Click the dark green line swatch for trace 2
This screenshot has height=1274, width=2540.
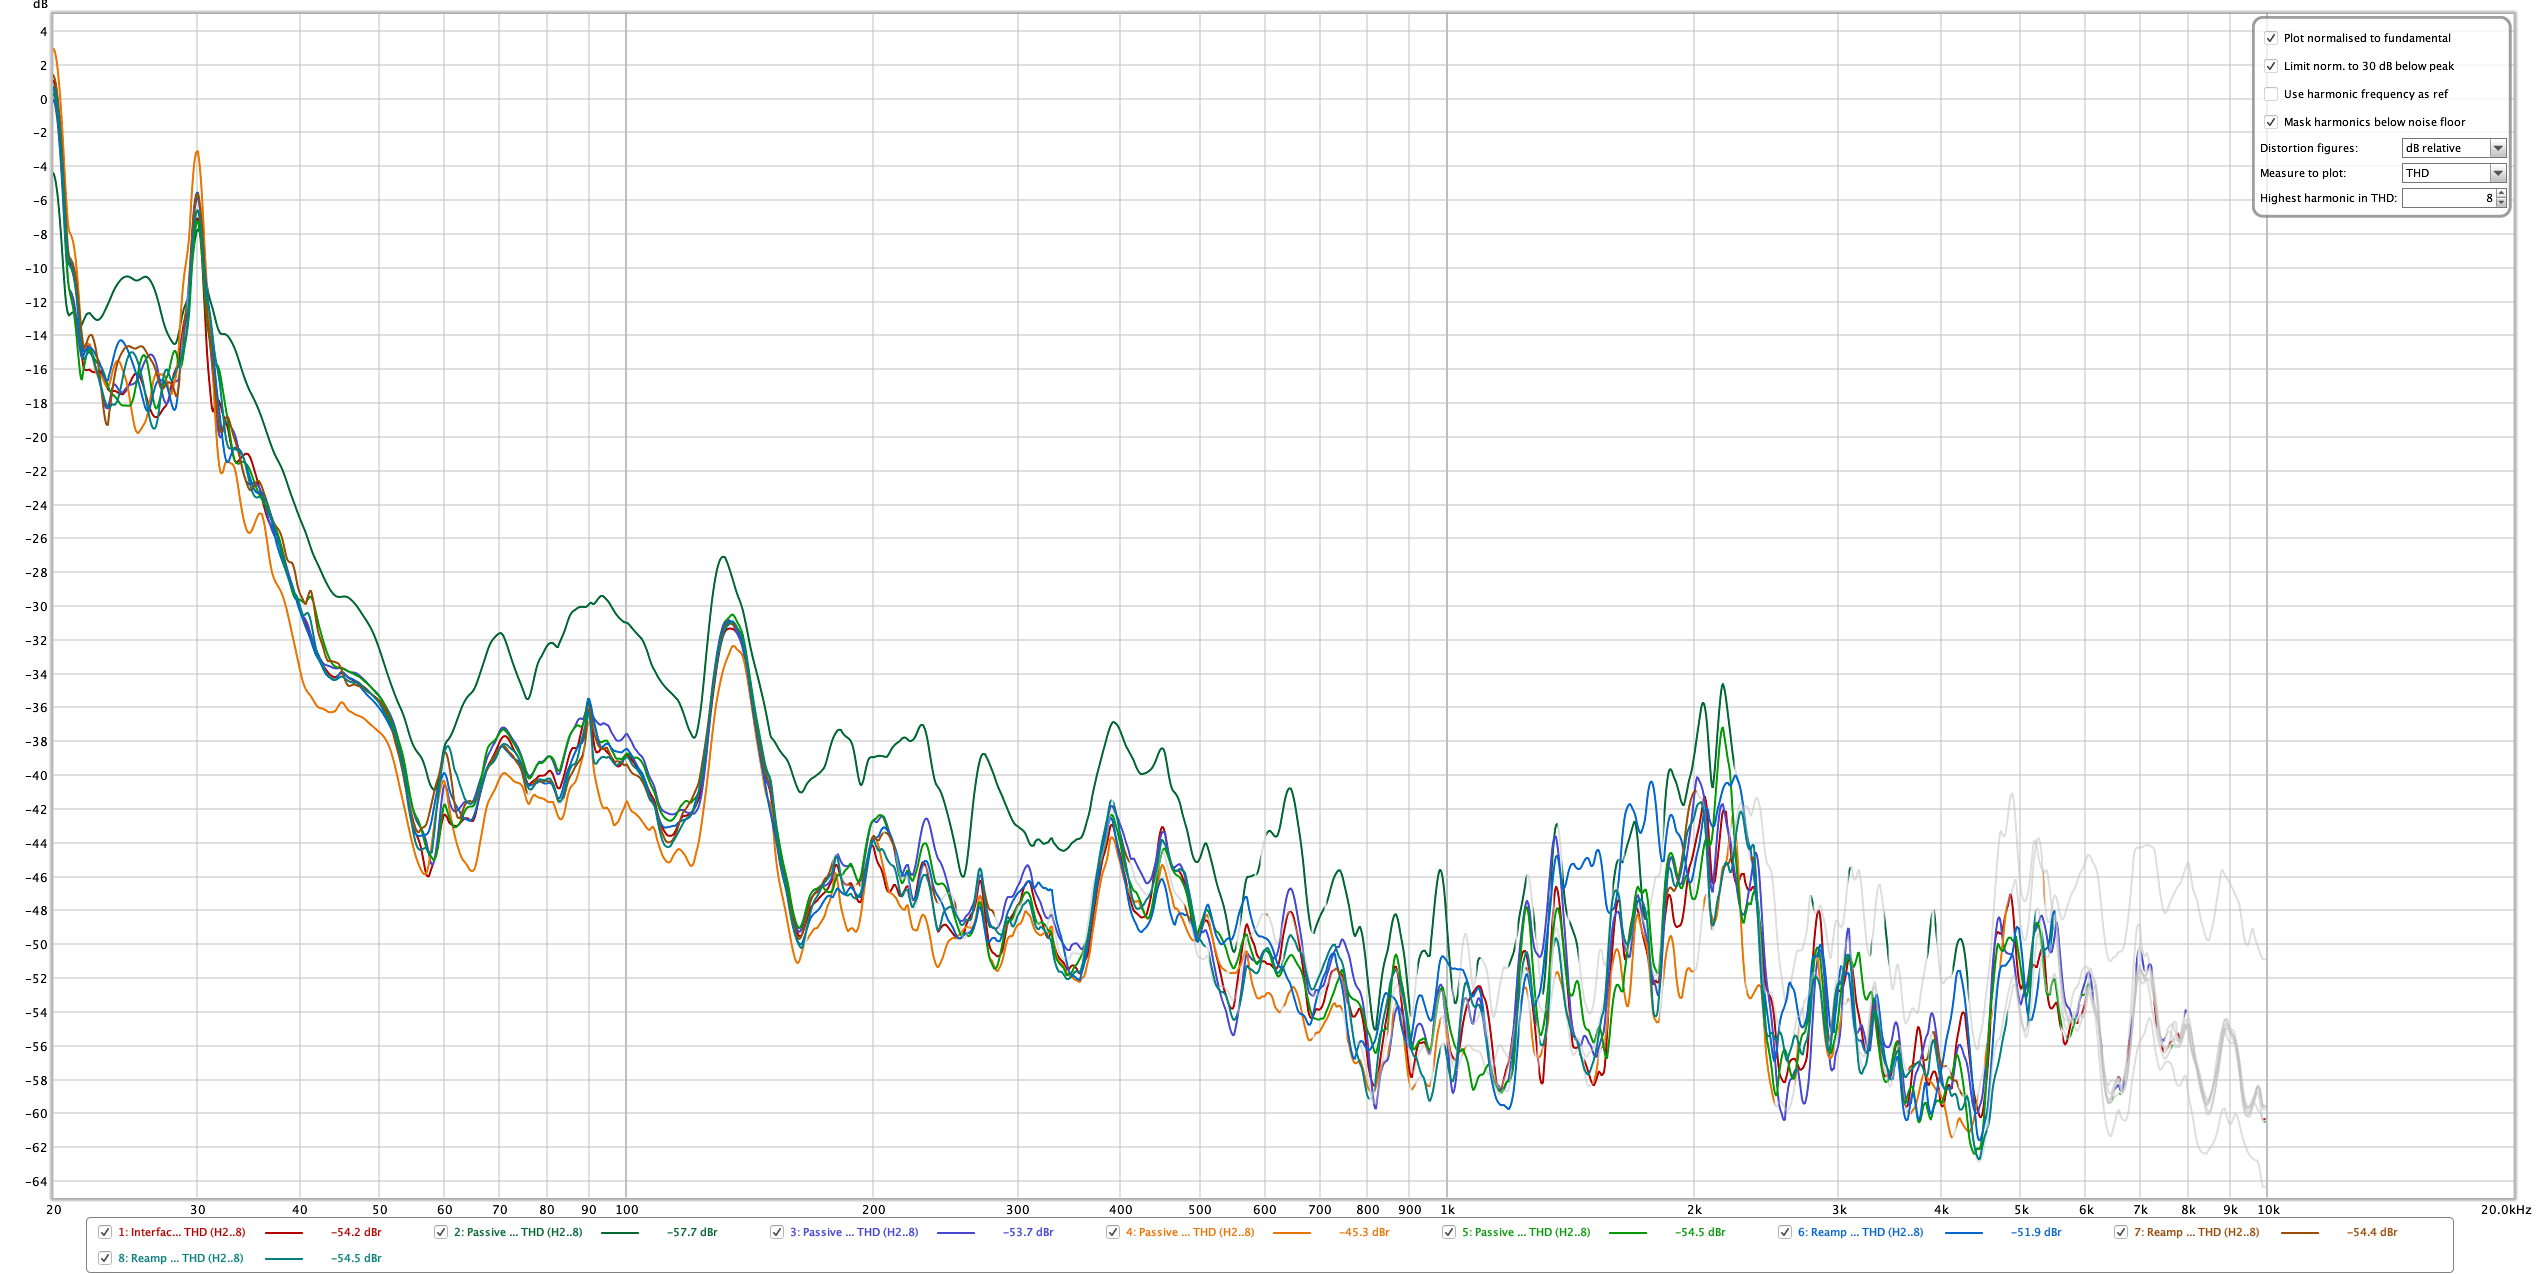[619, 1233]
